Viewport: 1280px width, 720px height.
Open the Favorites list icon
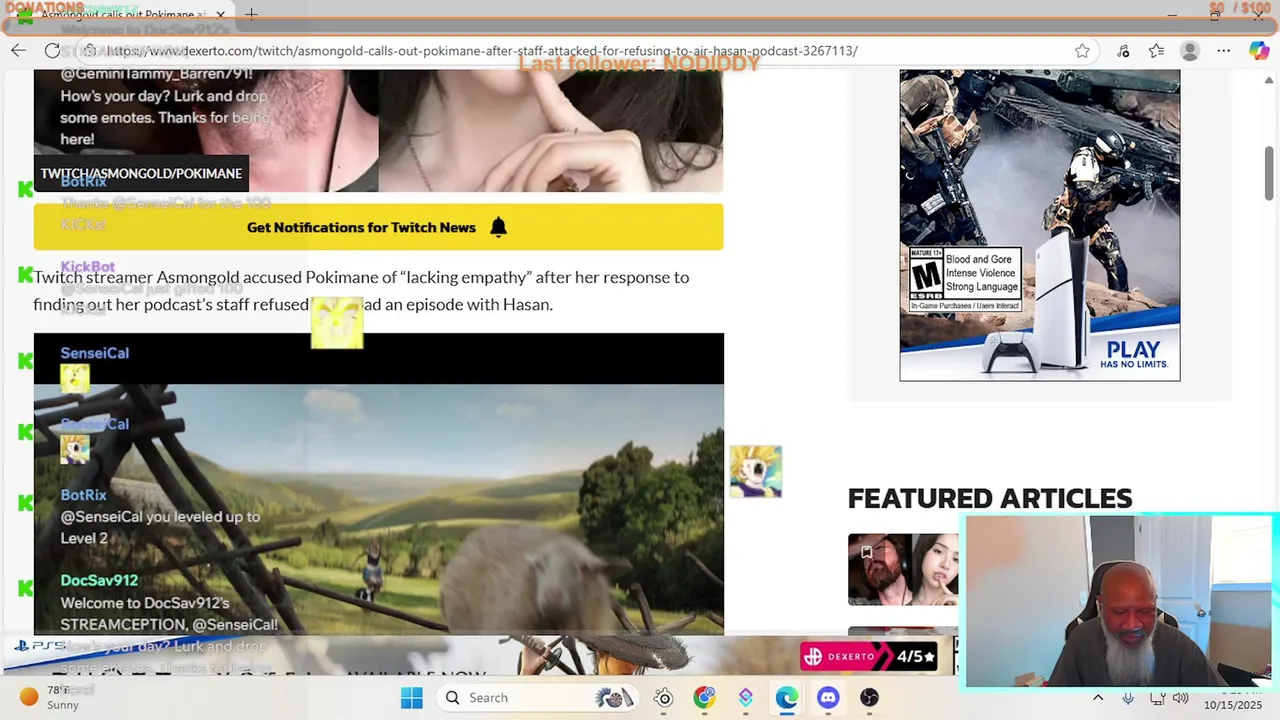click(x=1156, y=51)
